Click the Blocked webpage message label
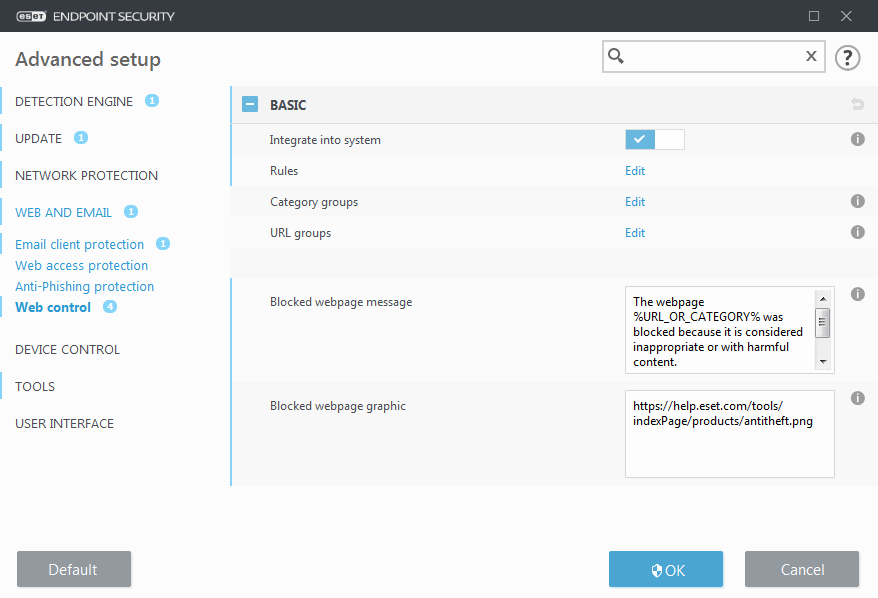 [x=341, y=302]
